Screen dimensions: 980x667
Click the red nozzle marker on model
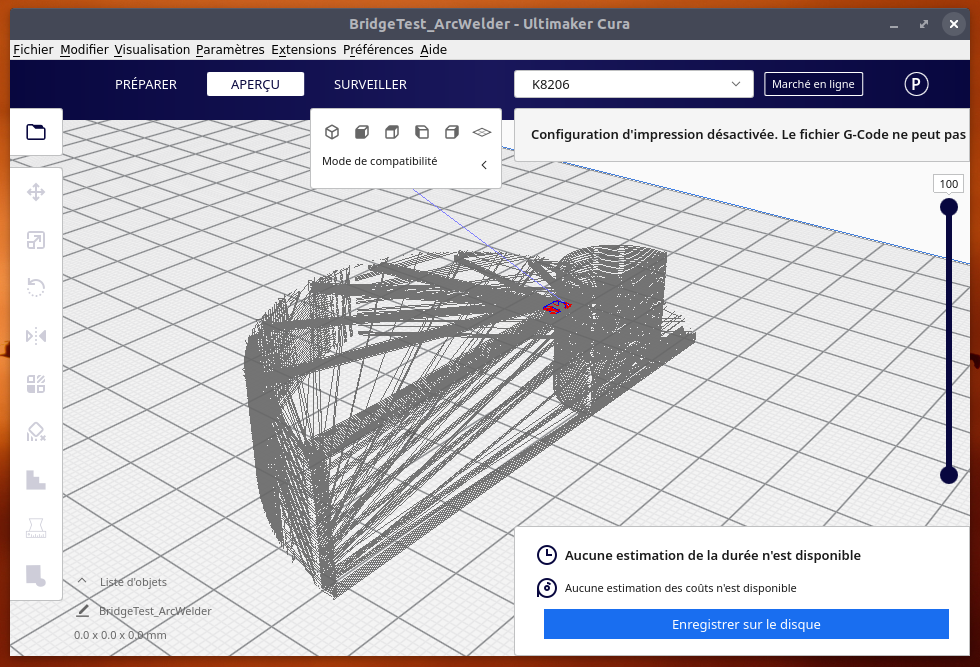coord(555,306)
